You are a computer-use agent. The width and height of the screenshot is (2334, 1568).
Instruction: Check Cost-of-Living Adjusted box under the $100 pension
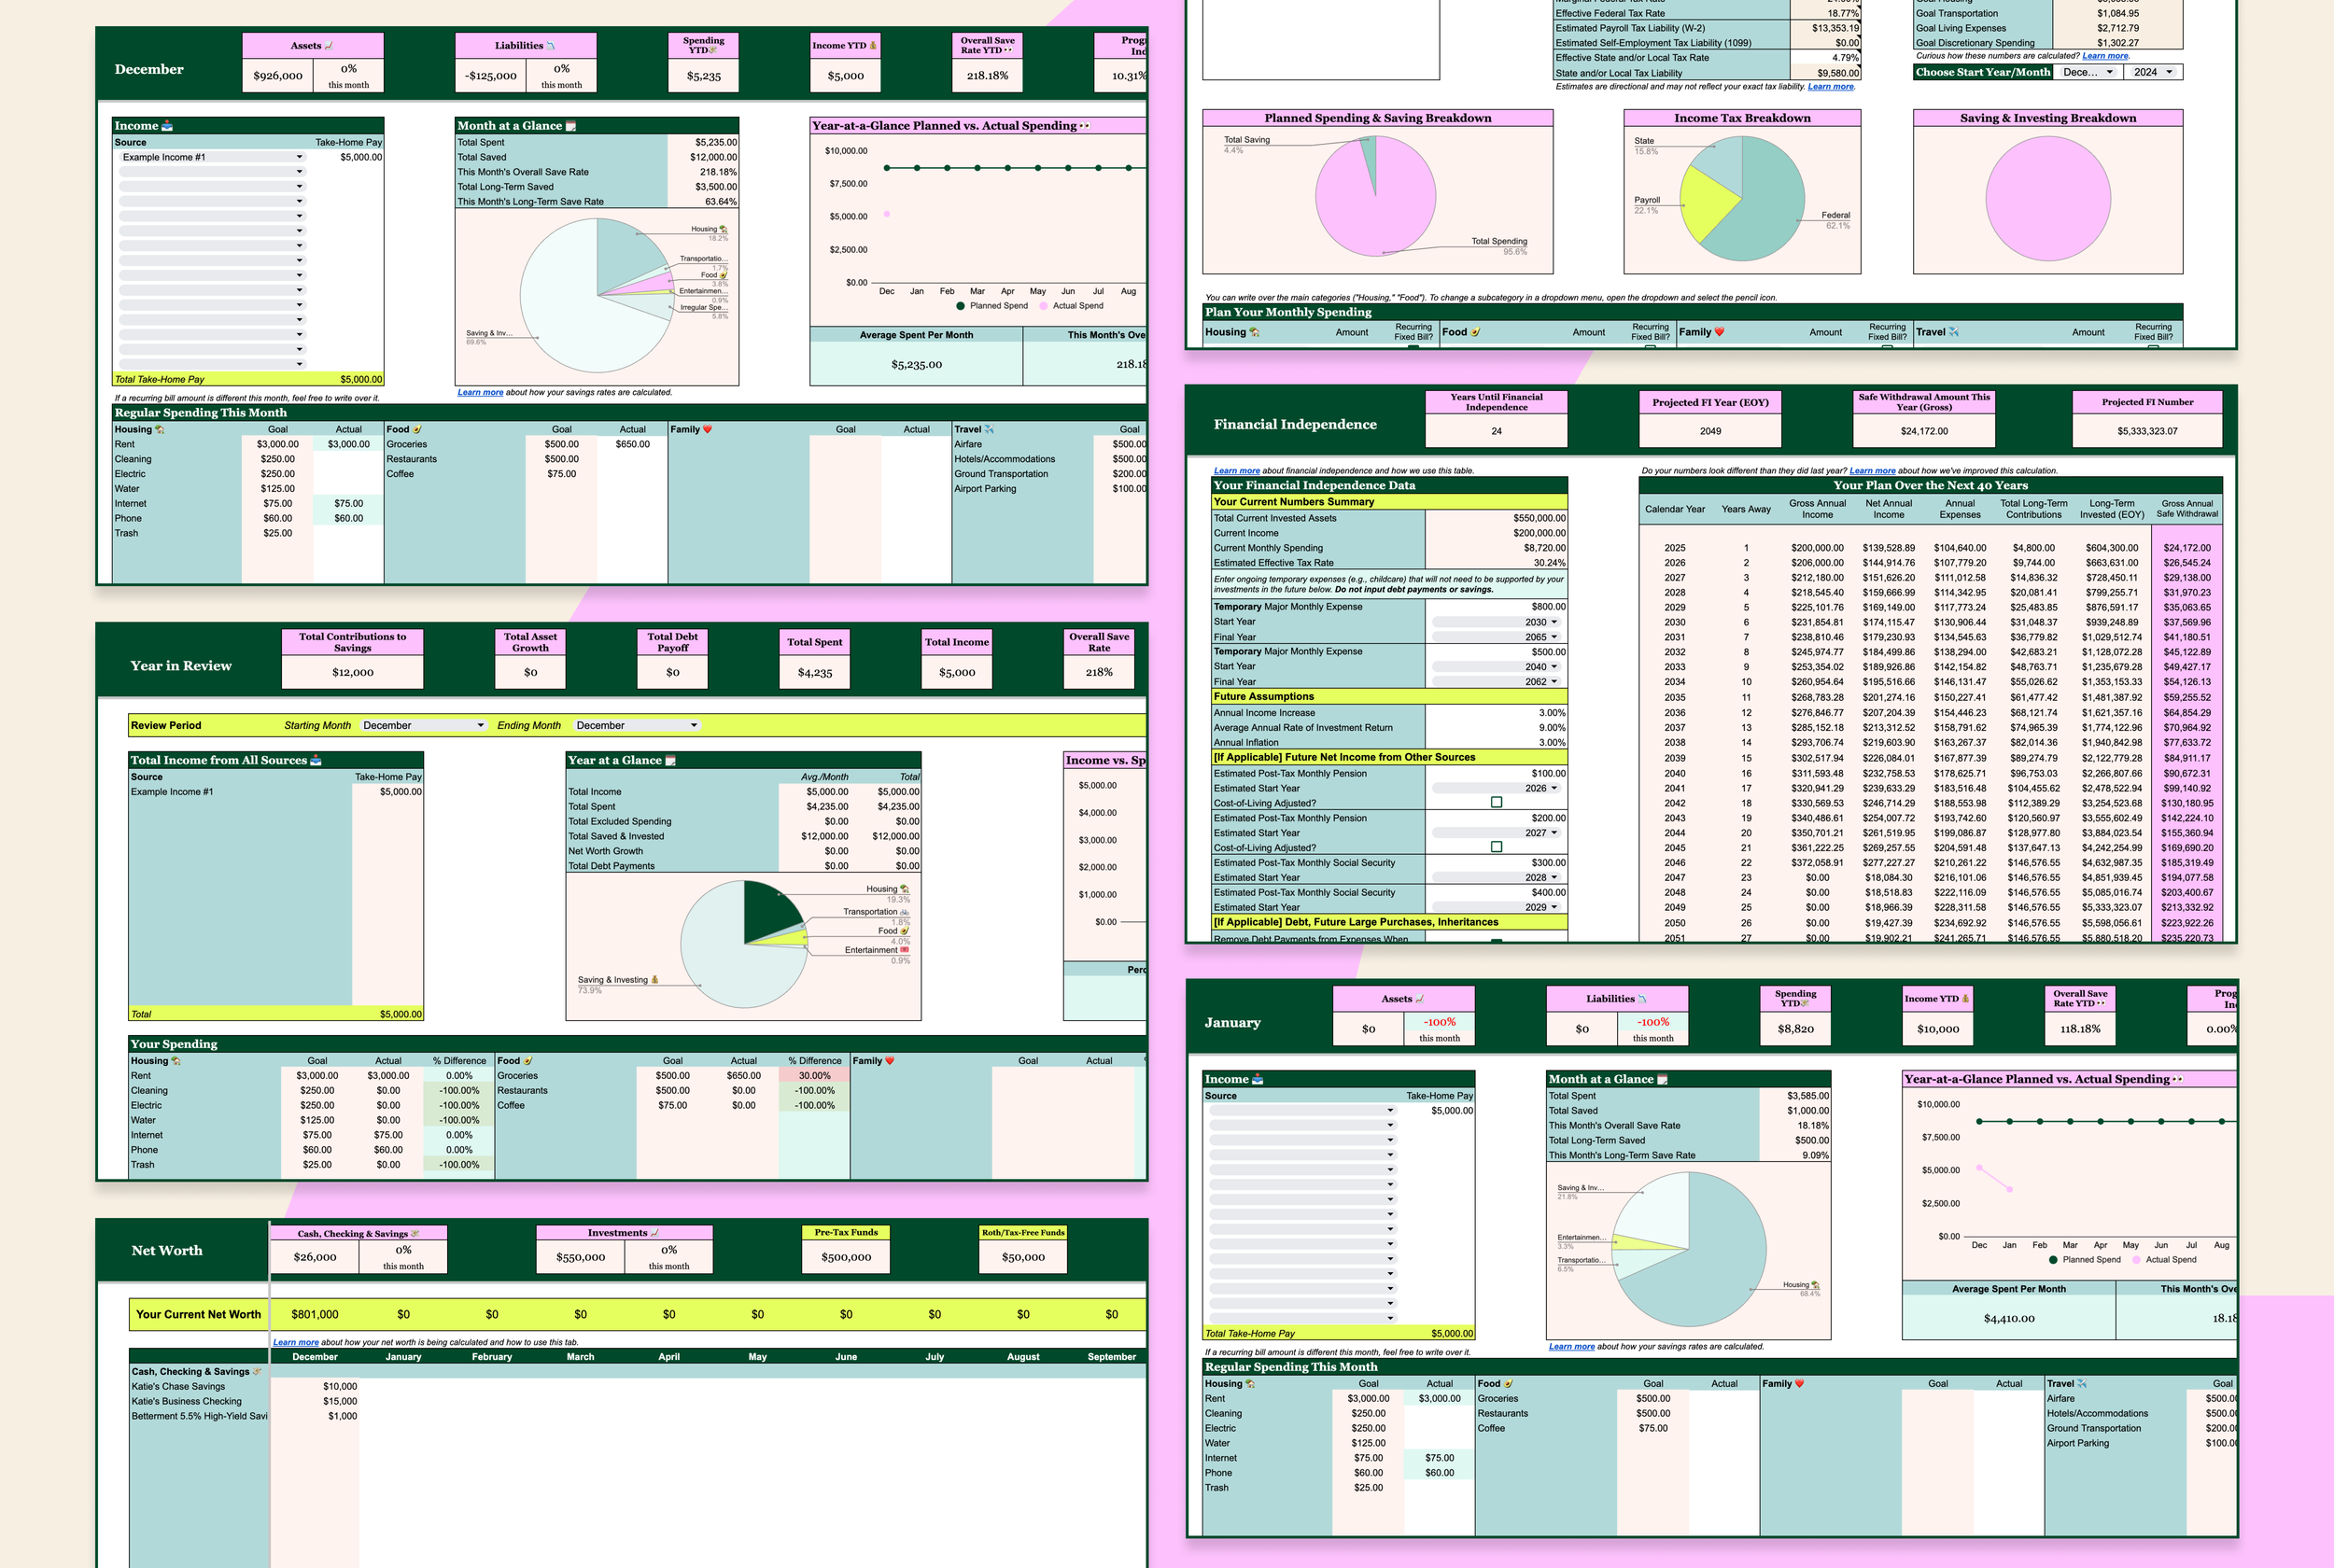click(x=1496, y=802)
